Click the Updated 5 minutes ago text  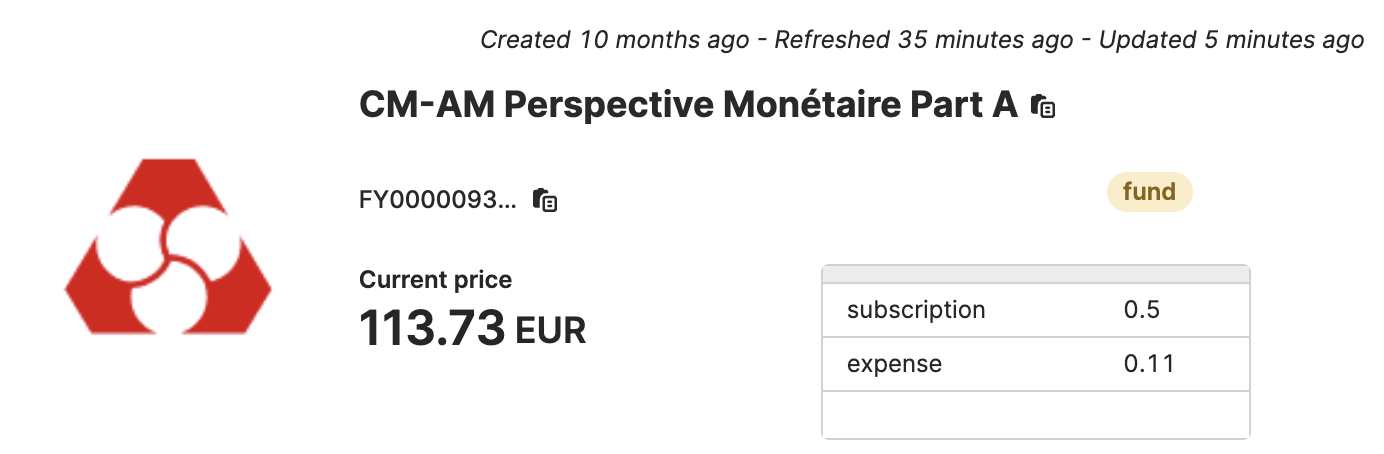(x=1231, y=40)
